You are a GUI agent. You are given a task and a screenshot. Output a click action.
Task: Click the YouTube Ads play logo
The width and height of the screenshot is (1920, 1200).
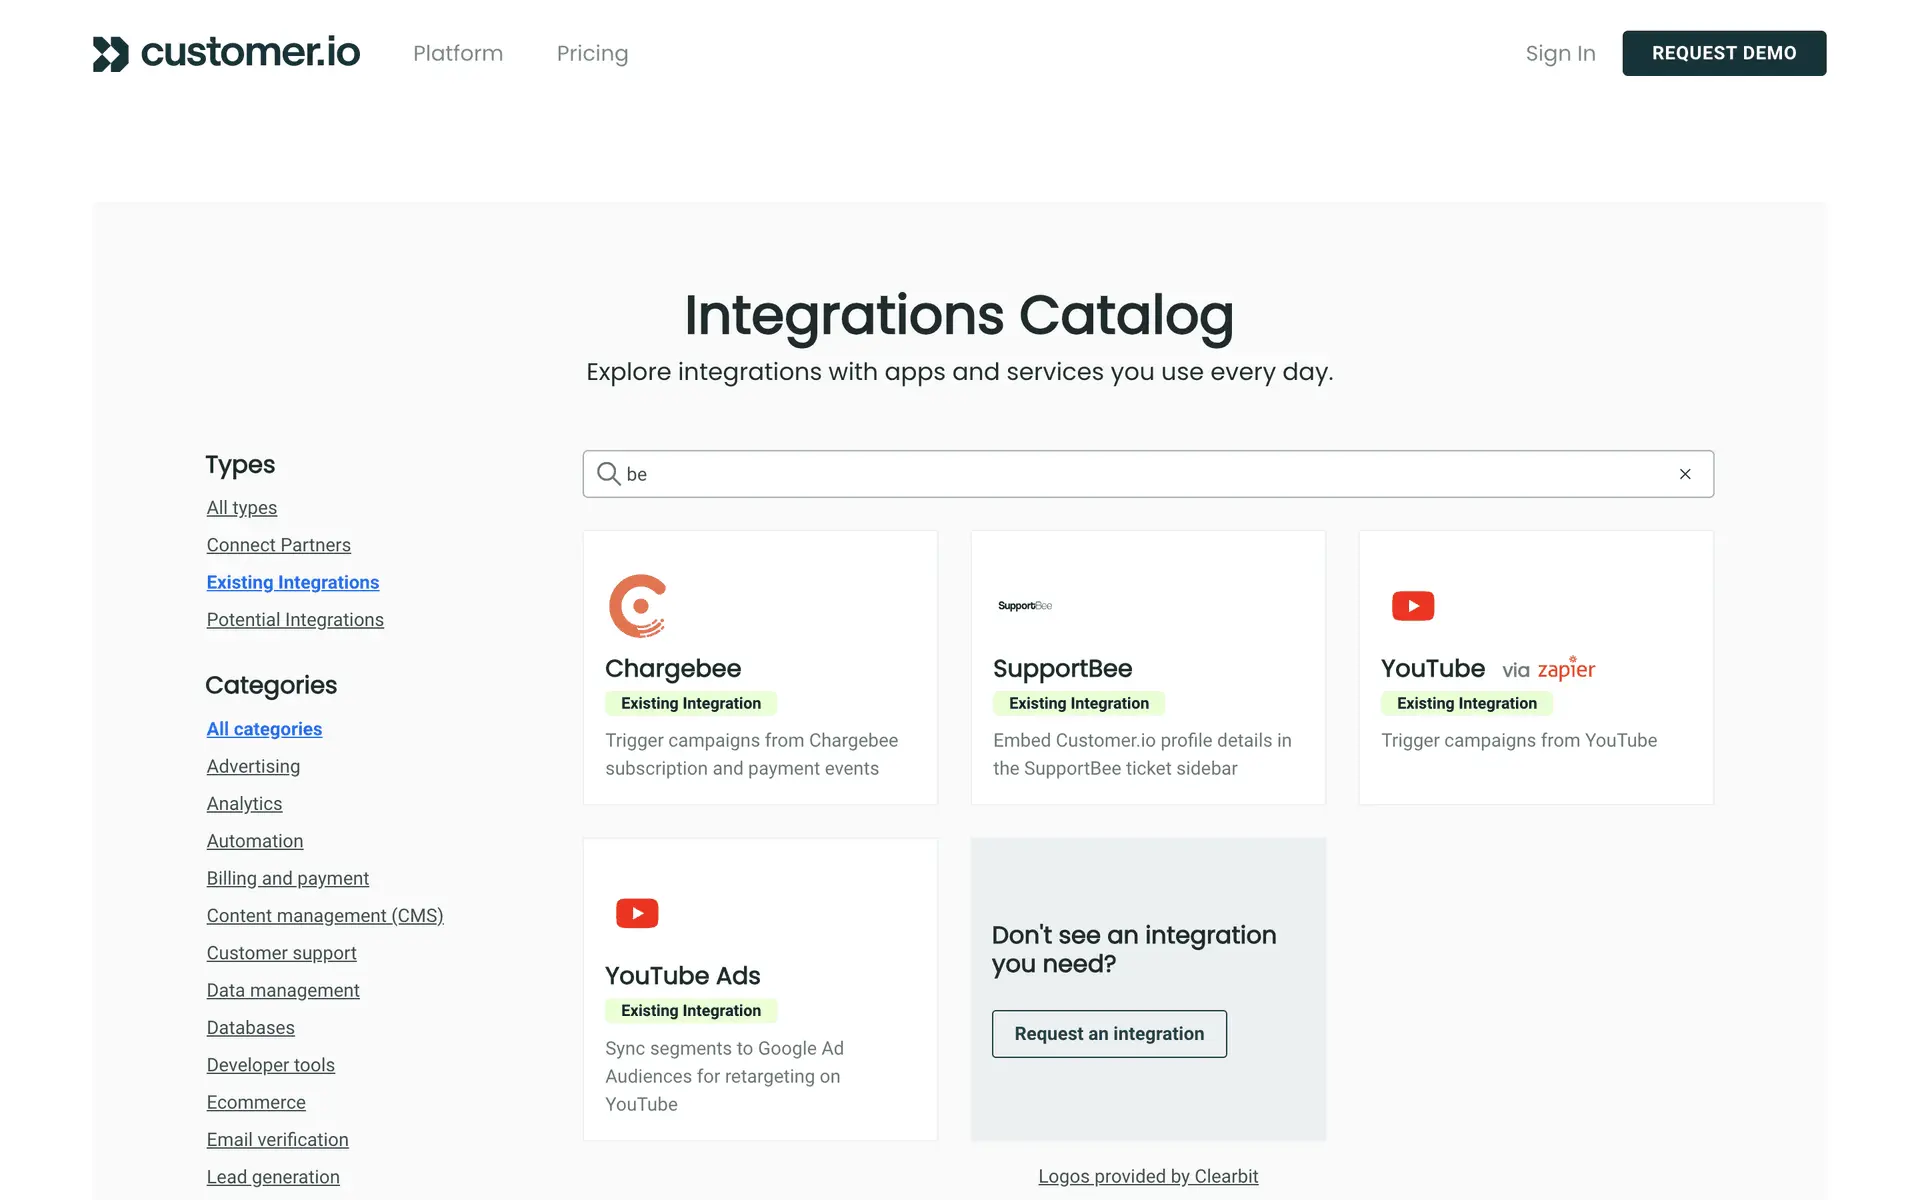click(x=637, y=913)
